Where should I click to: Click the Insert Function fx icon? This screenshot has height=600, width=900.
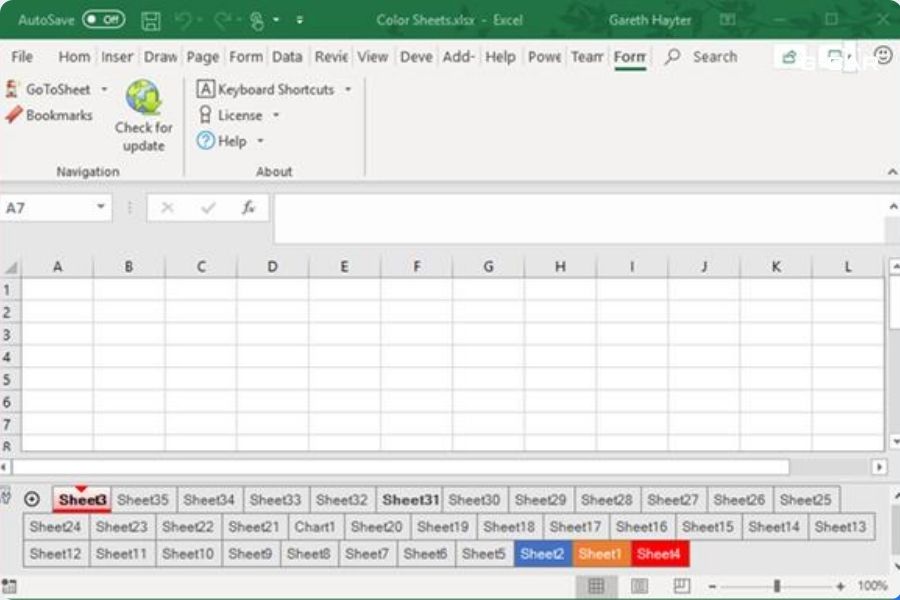[x=249, y=207]
